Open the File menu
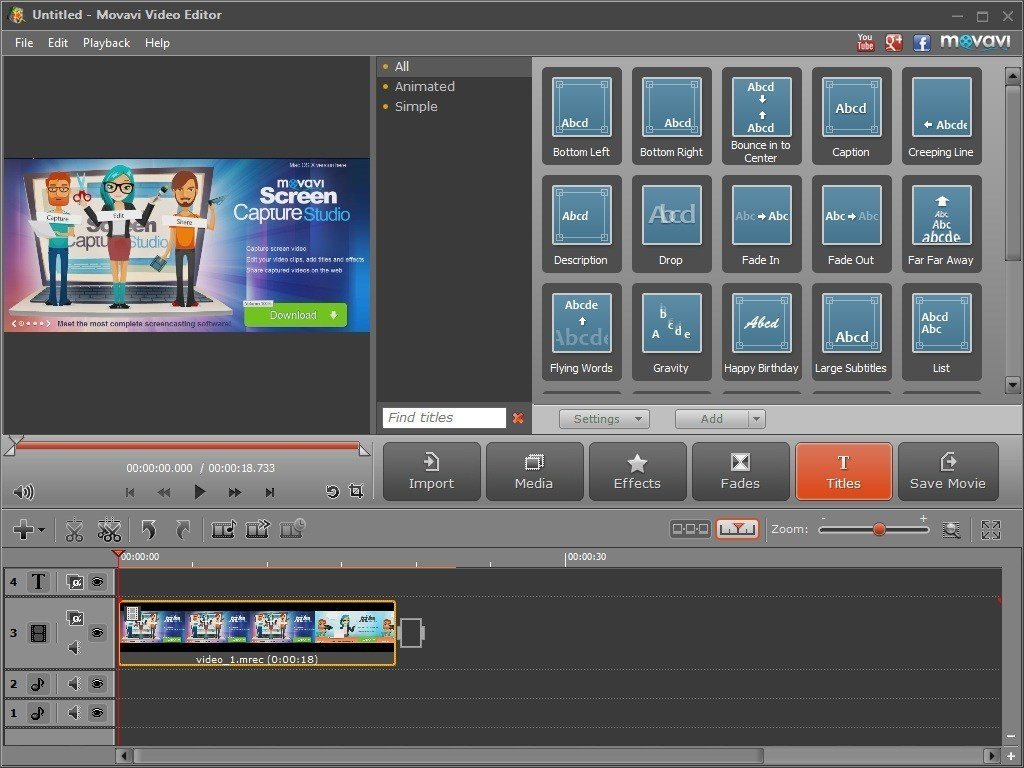Image resolution: width=1024 pixels, height=768 pixels. pos(24,43)
